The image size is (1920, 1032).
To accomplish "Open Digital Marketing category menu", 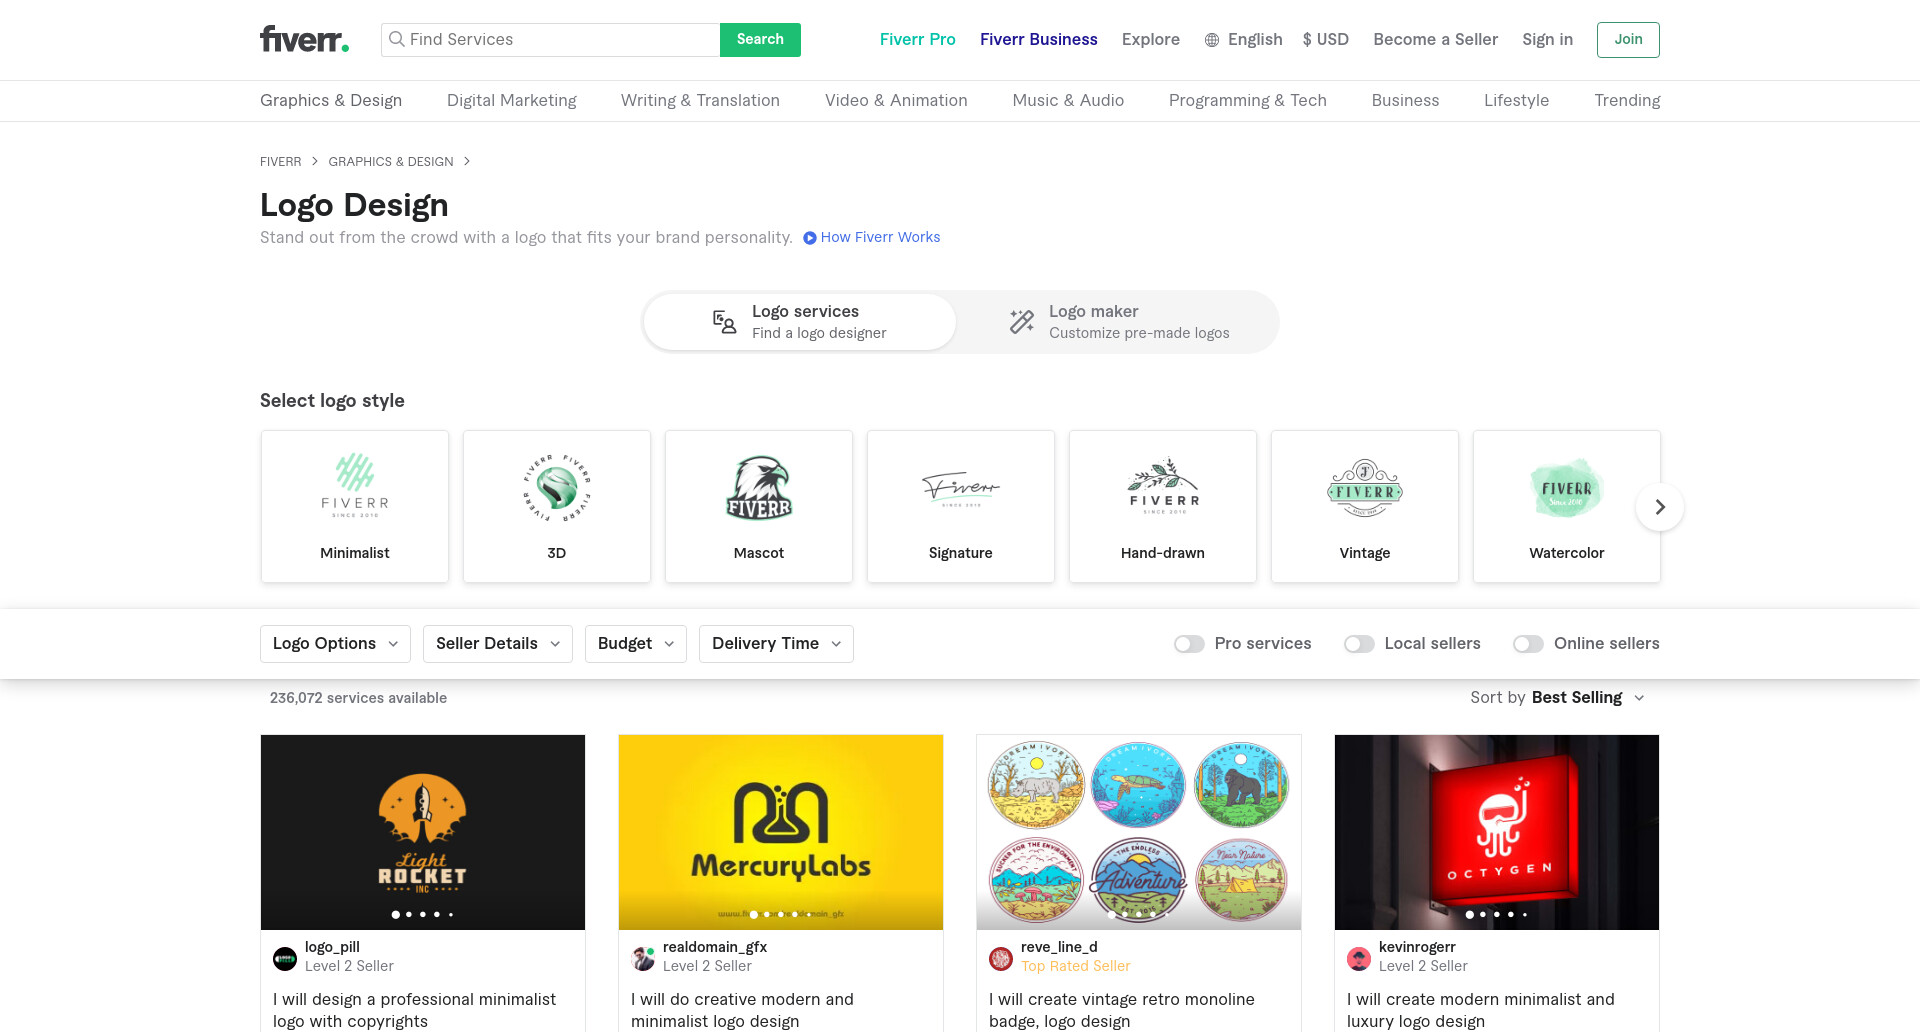I will pyautogui.click(x=512, y=101).
